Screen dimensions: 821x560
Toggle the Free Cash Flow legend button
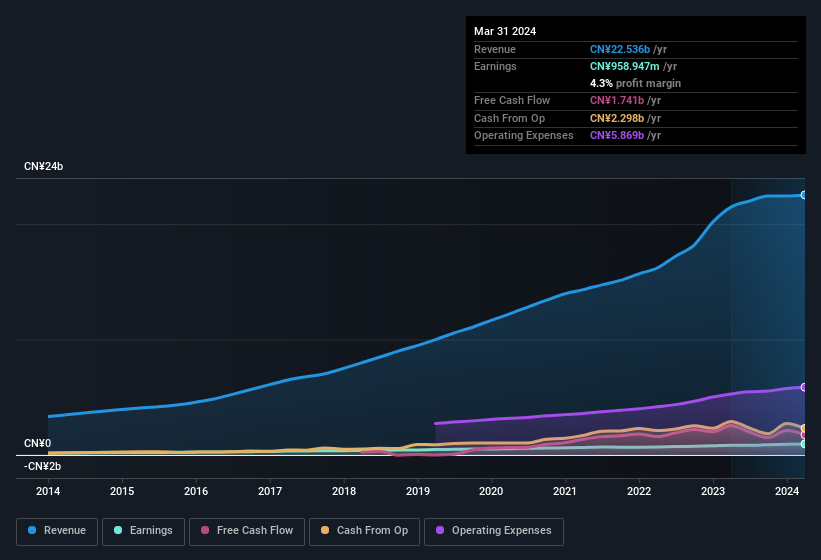click(247, 531)
